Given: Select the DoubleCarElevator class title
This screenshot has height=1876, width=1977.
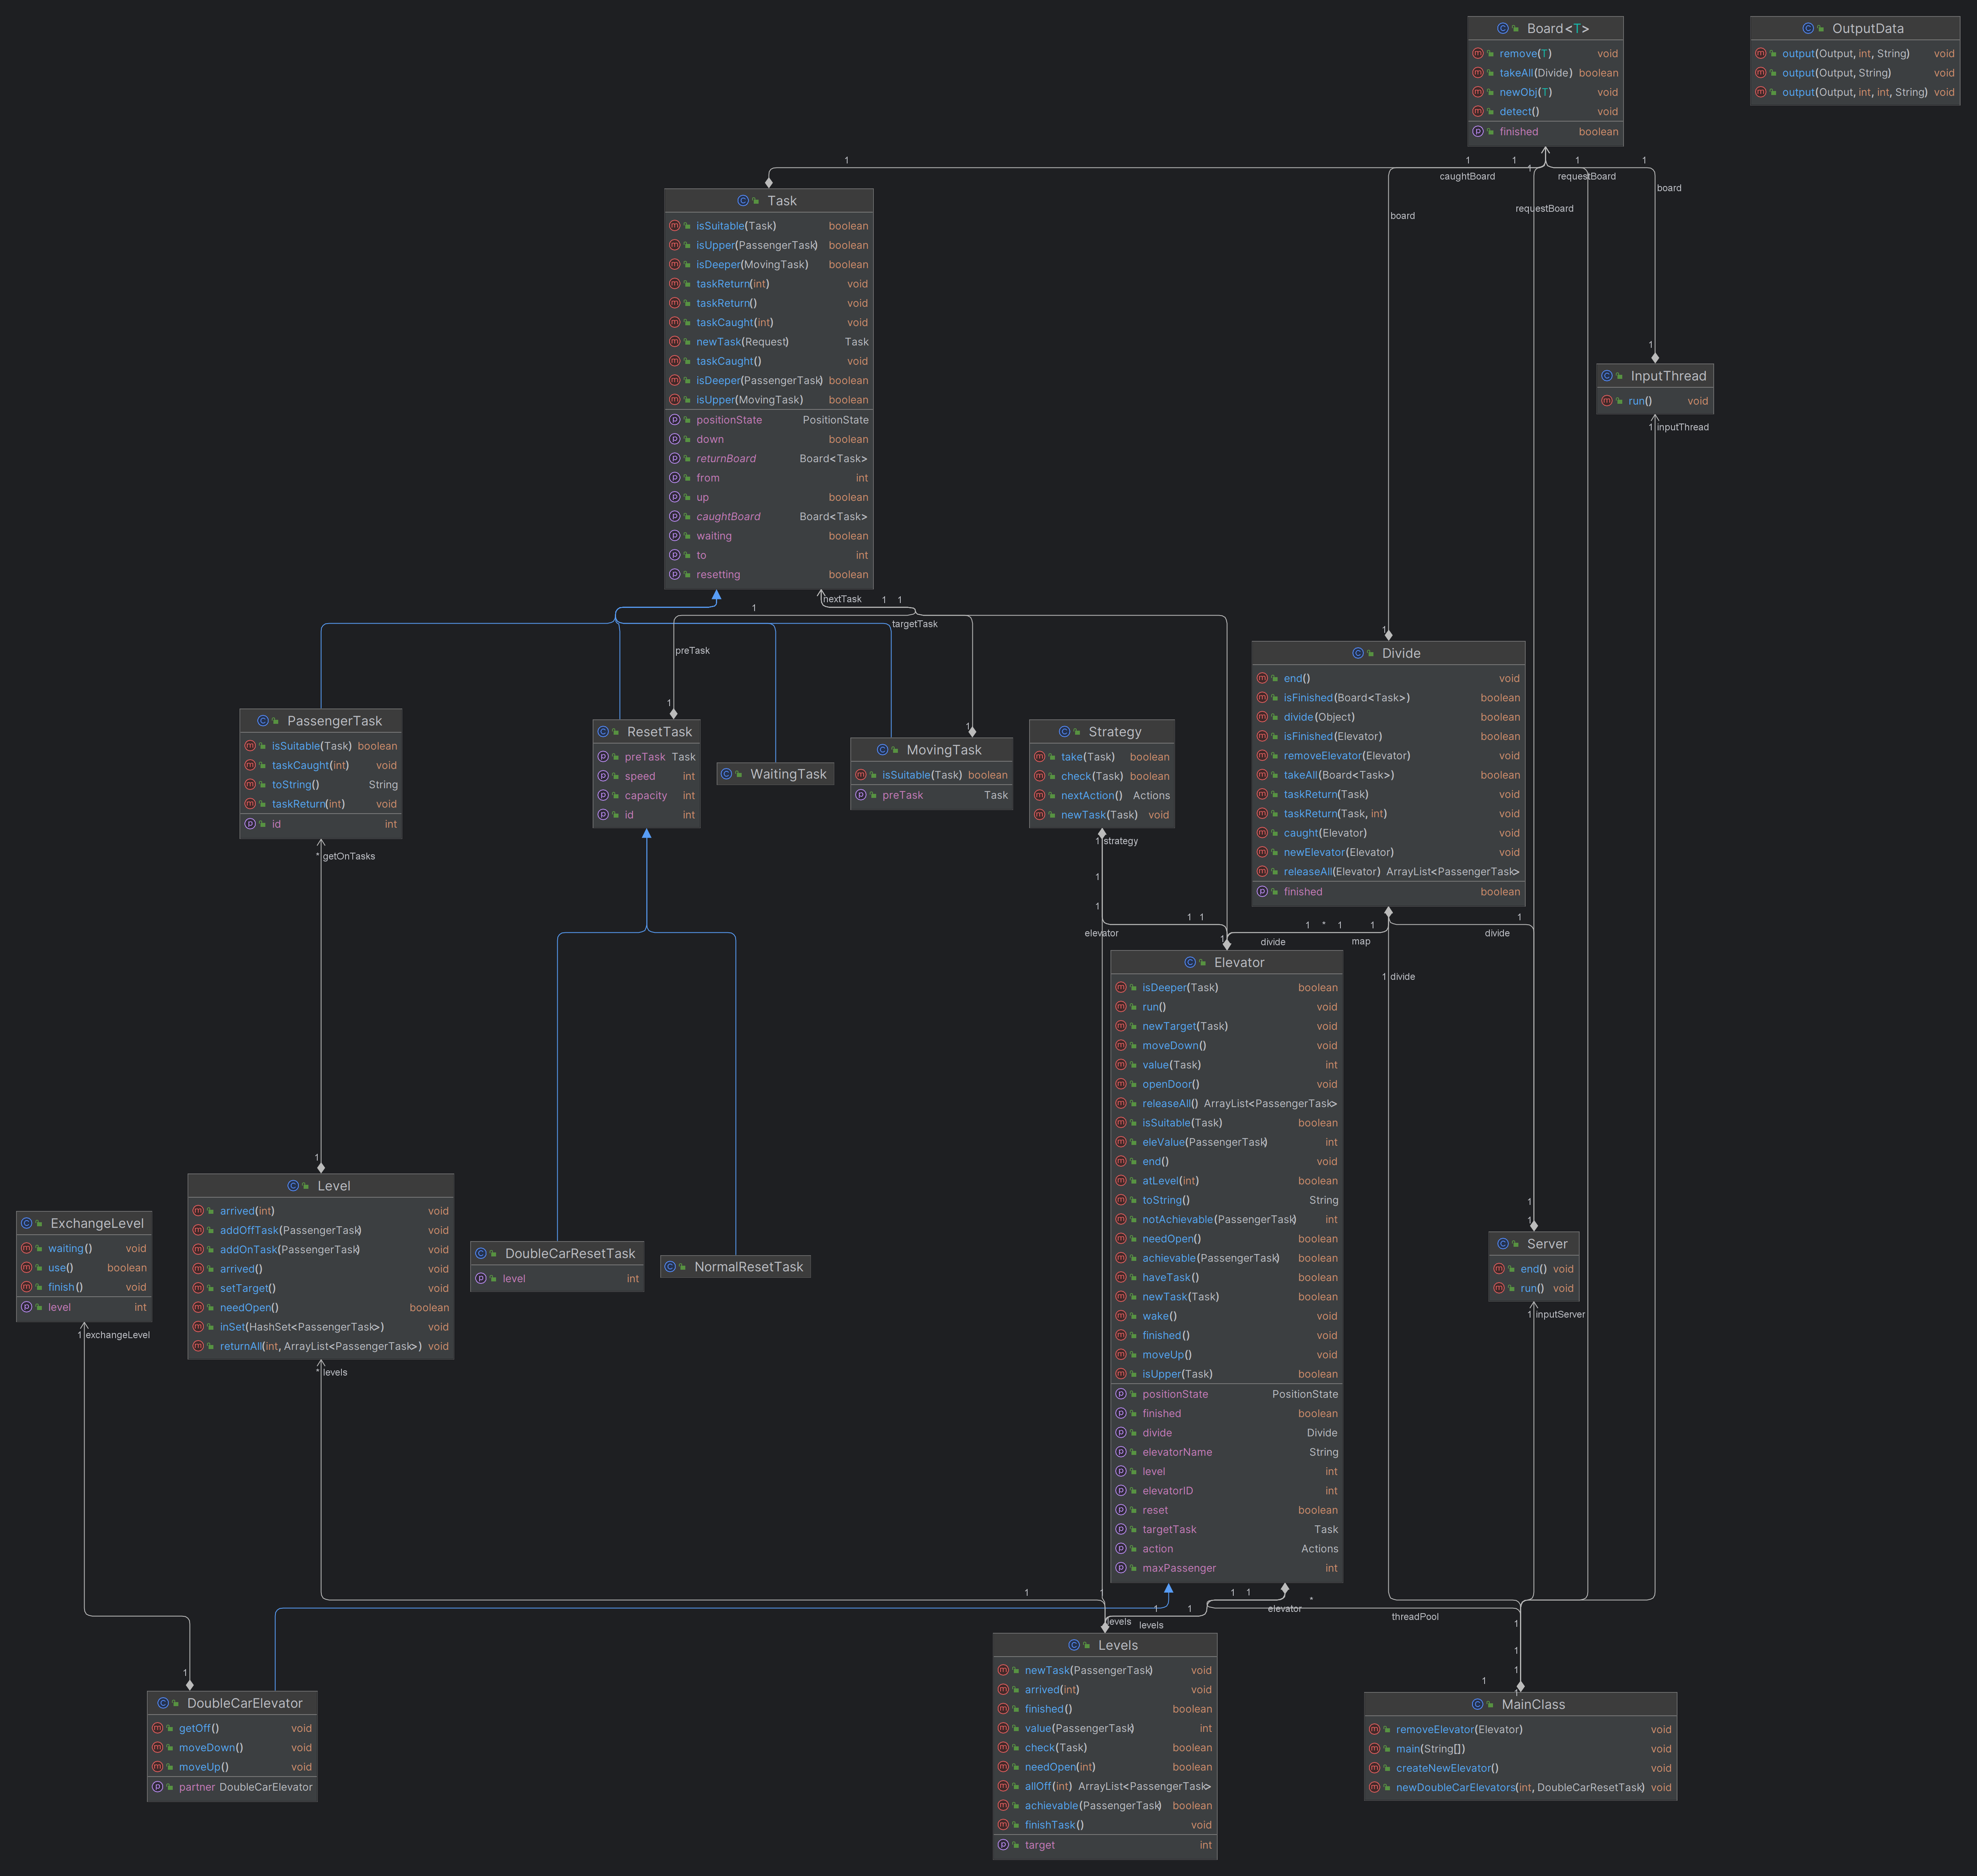Looking at the screenshot, I should (245, 1703).
